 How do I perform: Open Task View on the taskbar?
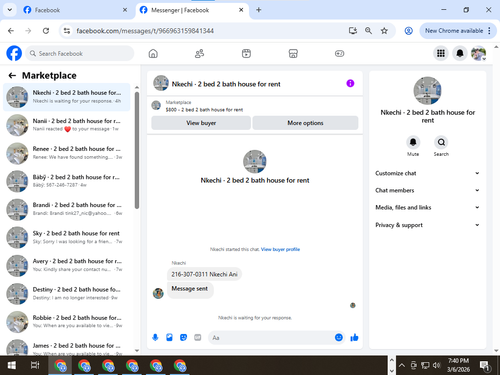pos(35,365)
